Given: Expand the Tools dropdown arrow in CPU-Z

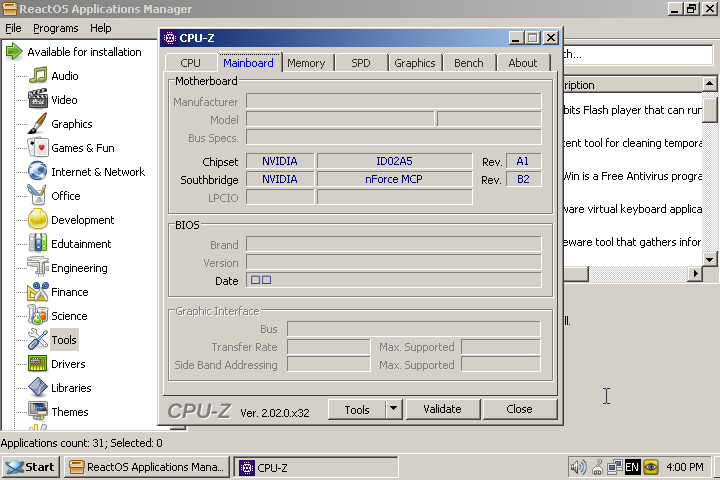Looking at the screenshot, I should tap(394, 409).
